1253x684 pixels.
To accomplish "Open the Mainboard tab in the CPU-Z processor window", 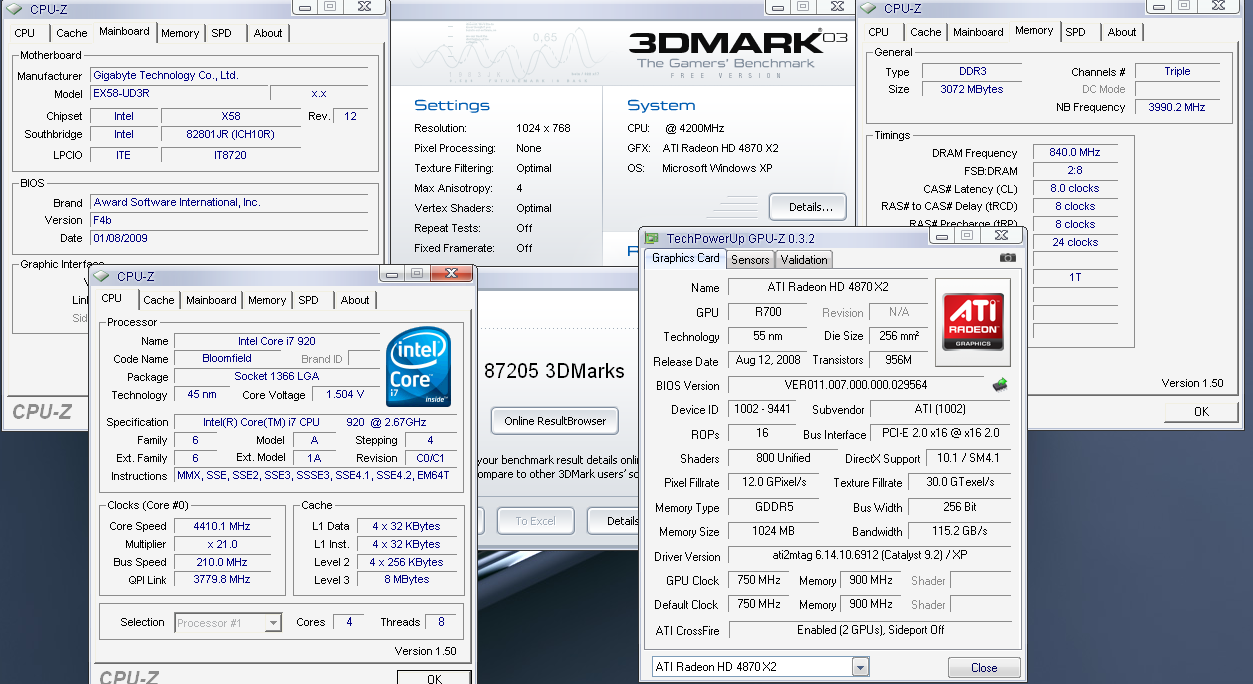I will pos(211,300).
